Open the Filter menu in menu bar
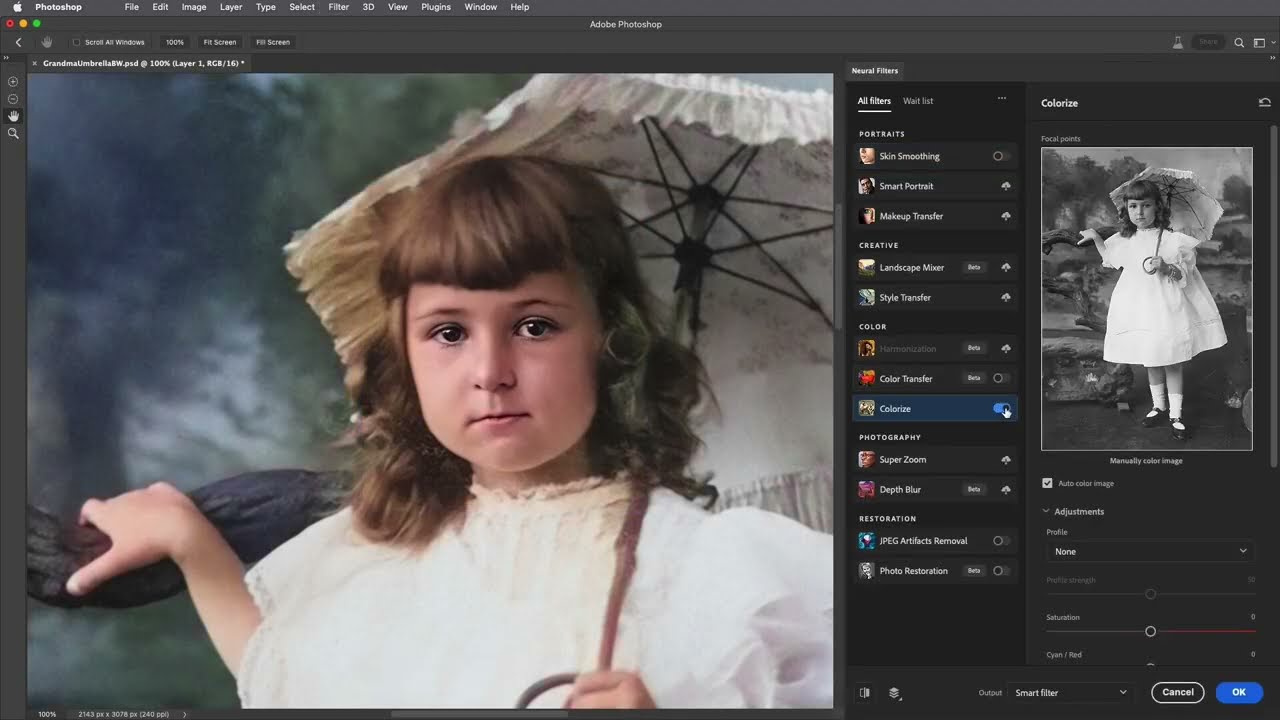This screenshot has width=1280, height=720. coord(339,7)
